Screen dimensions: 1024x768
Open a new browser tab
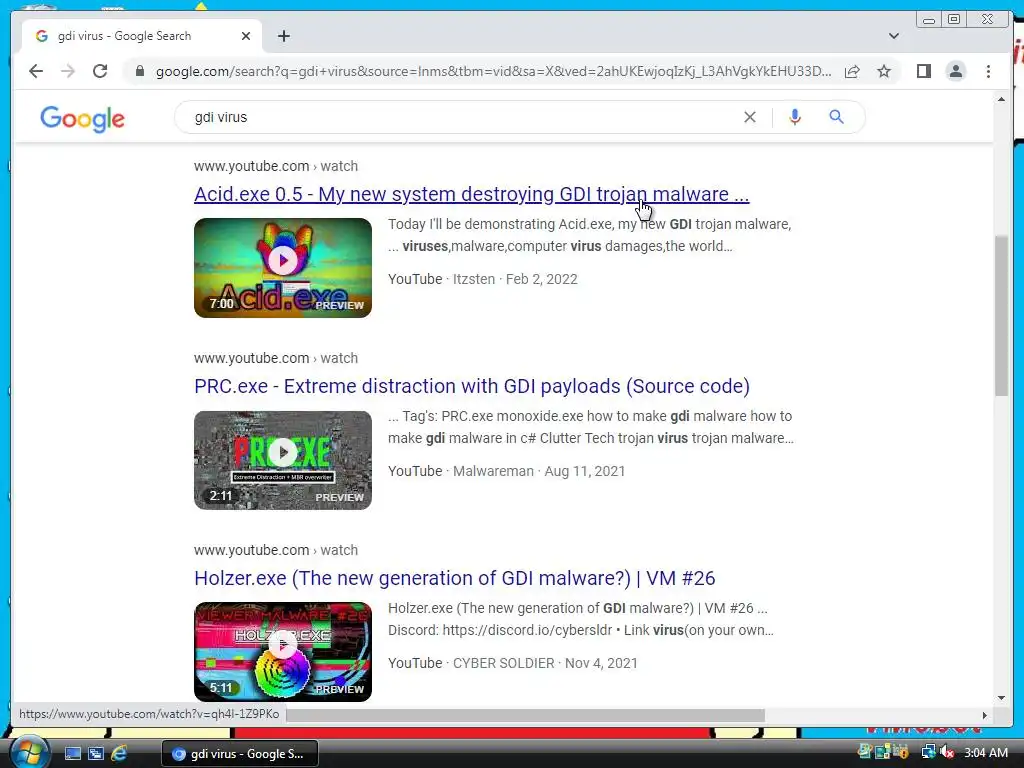click(x=283, y=36)
